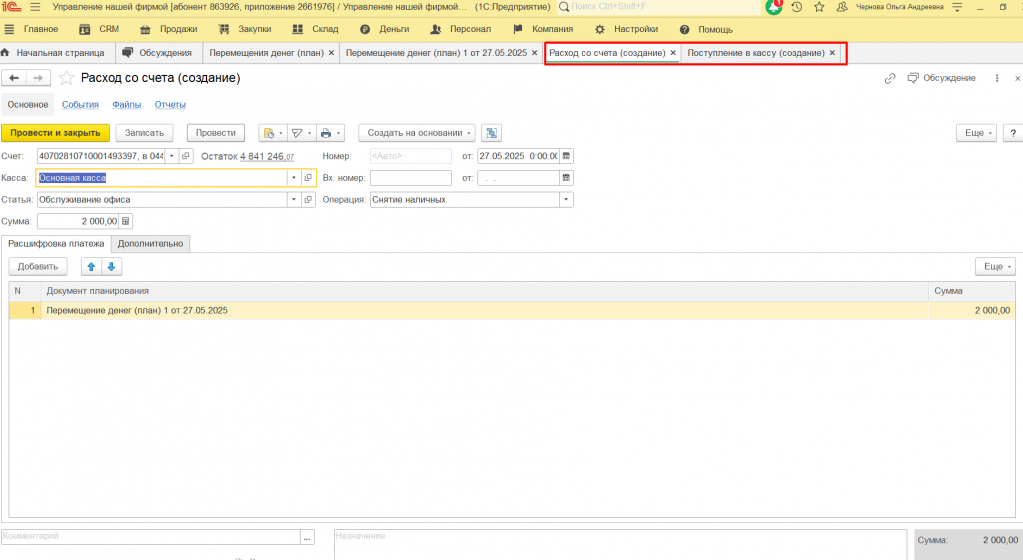Move row up with the blue up arrow
Screen dimensions: 1023x560
[92, 266]
